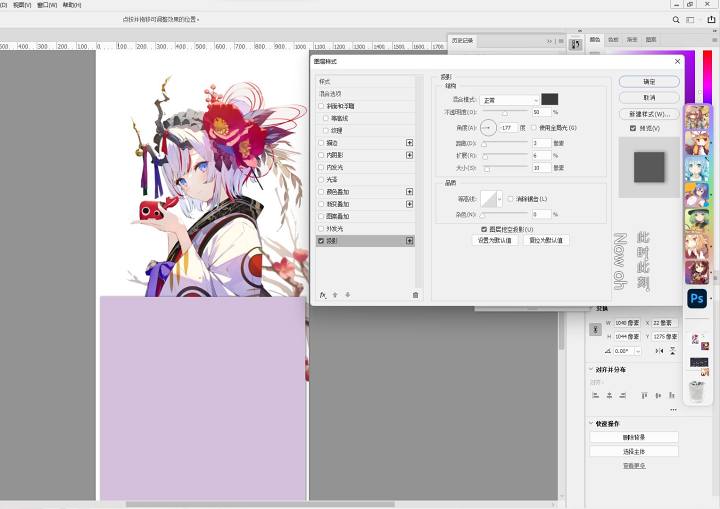Collapse the Align and Distribute (对齐并分布) section

(x=591, y=369)
